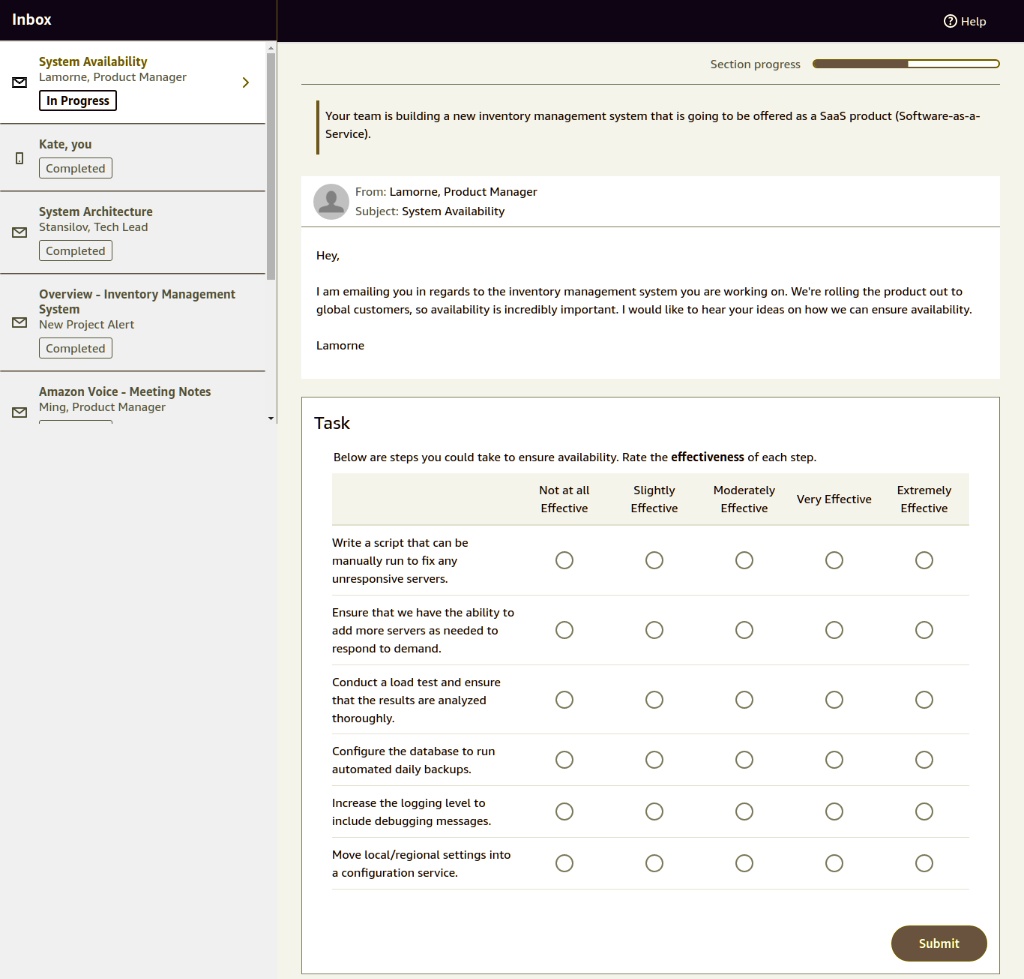Rate adding more servers as Extremely Effective
The image size is (1024, 979).
923,630
